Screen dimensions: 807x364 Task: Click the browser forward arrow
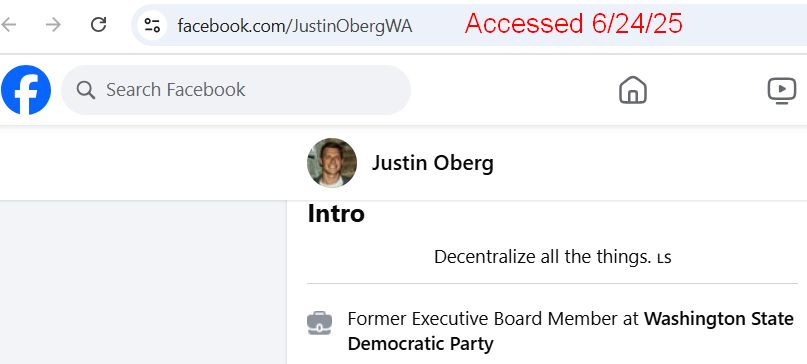53,25
